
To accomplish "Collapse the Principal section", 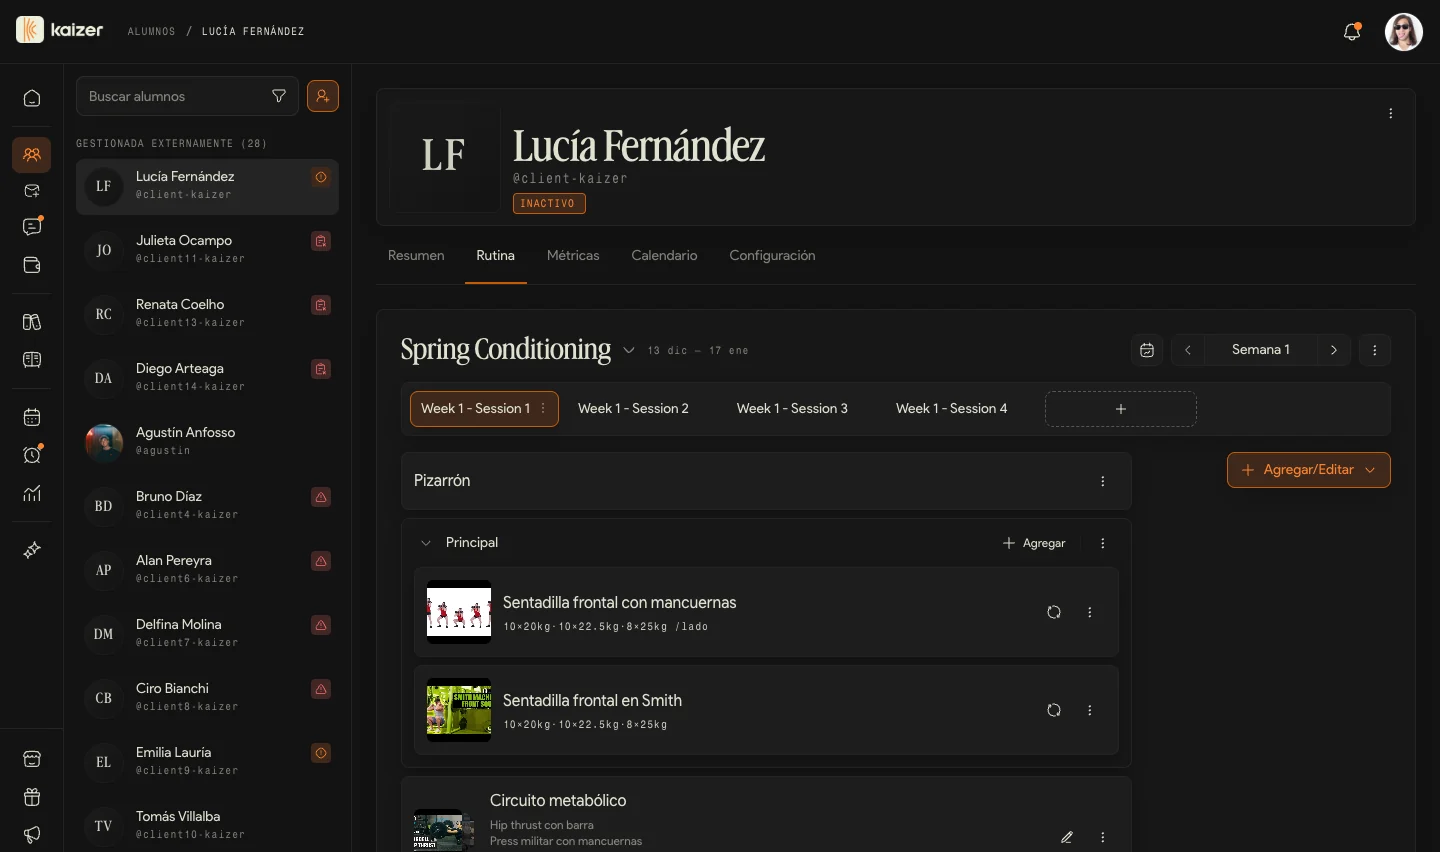I will (x=426, y=543).
